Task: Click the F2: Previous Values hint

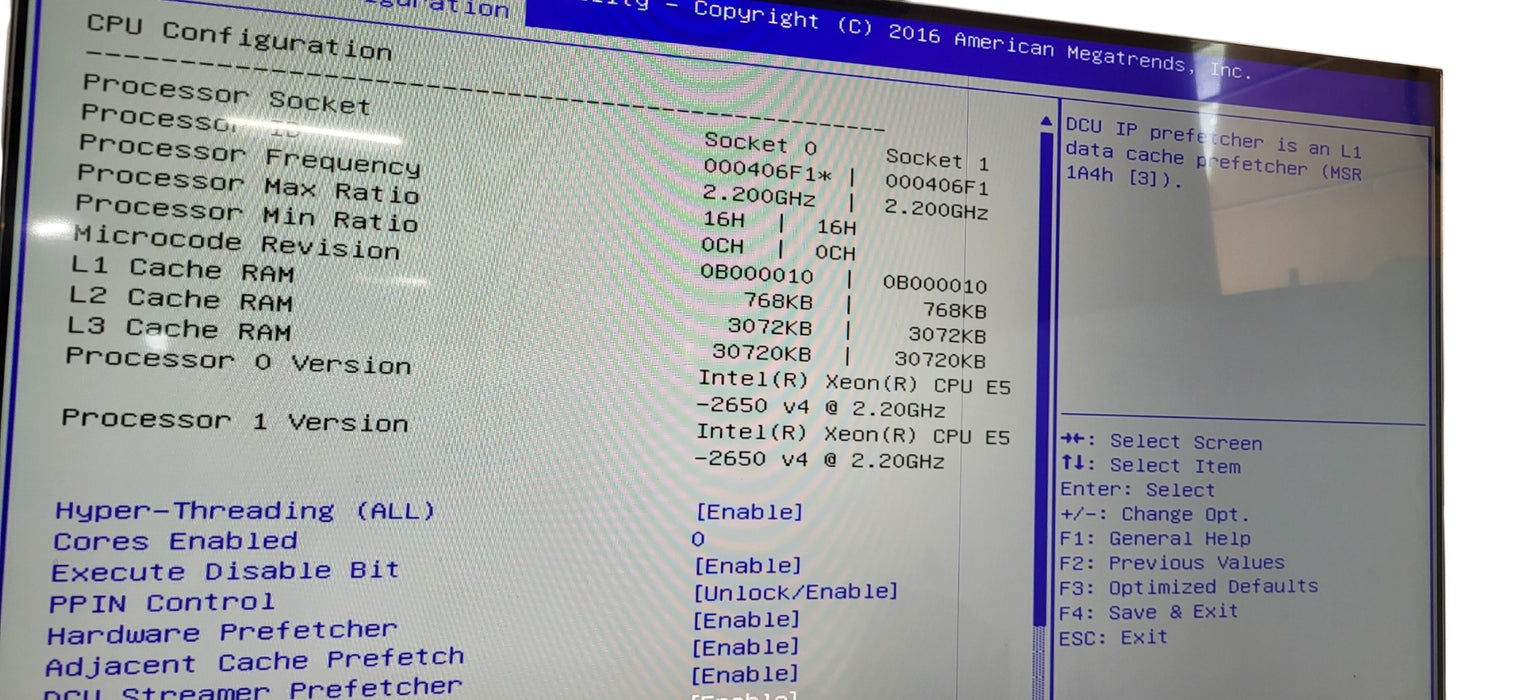Action: pos(1172,562)
